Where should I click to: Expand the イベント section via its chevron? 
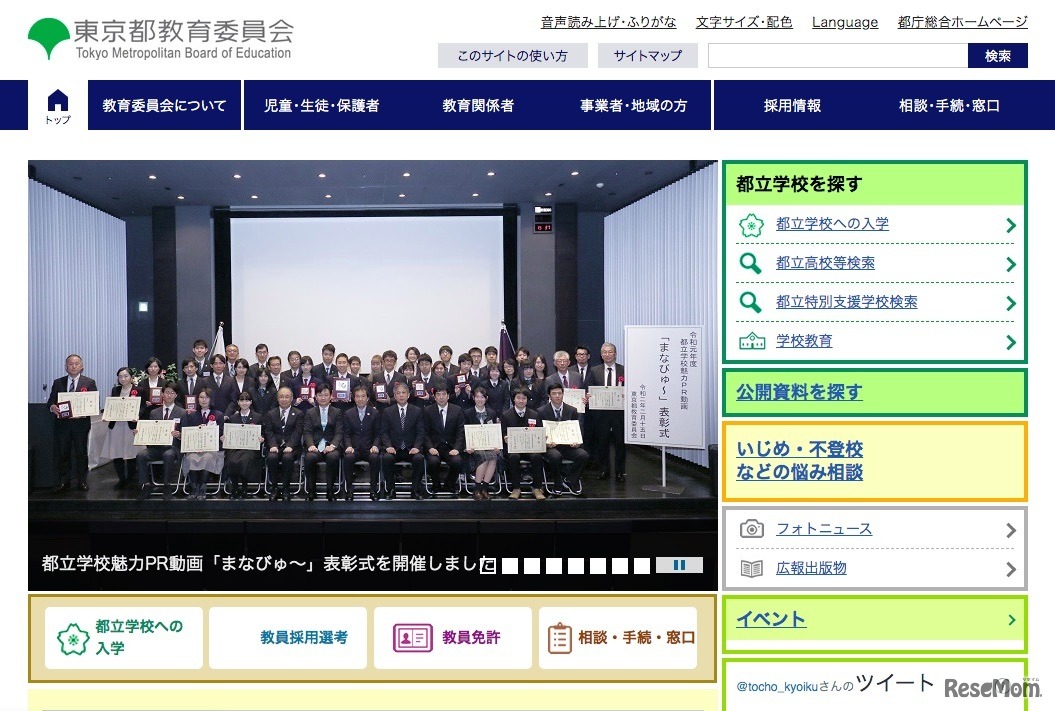(x=1010, y=620)
